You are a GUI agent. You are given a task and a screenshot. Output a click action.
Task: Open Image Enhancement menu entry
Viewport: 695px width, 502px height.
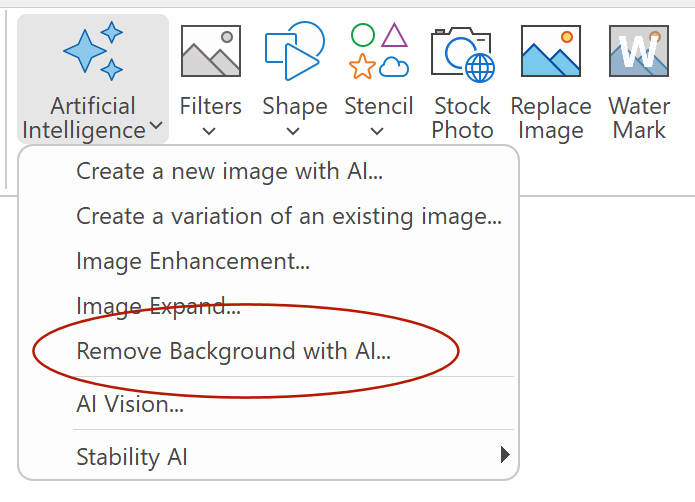193,261
